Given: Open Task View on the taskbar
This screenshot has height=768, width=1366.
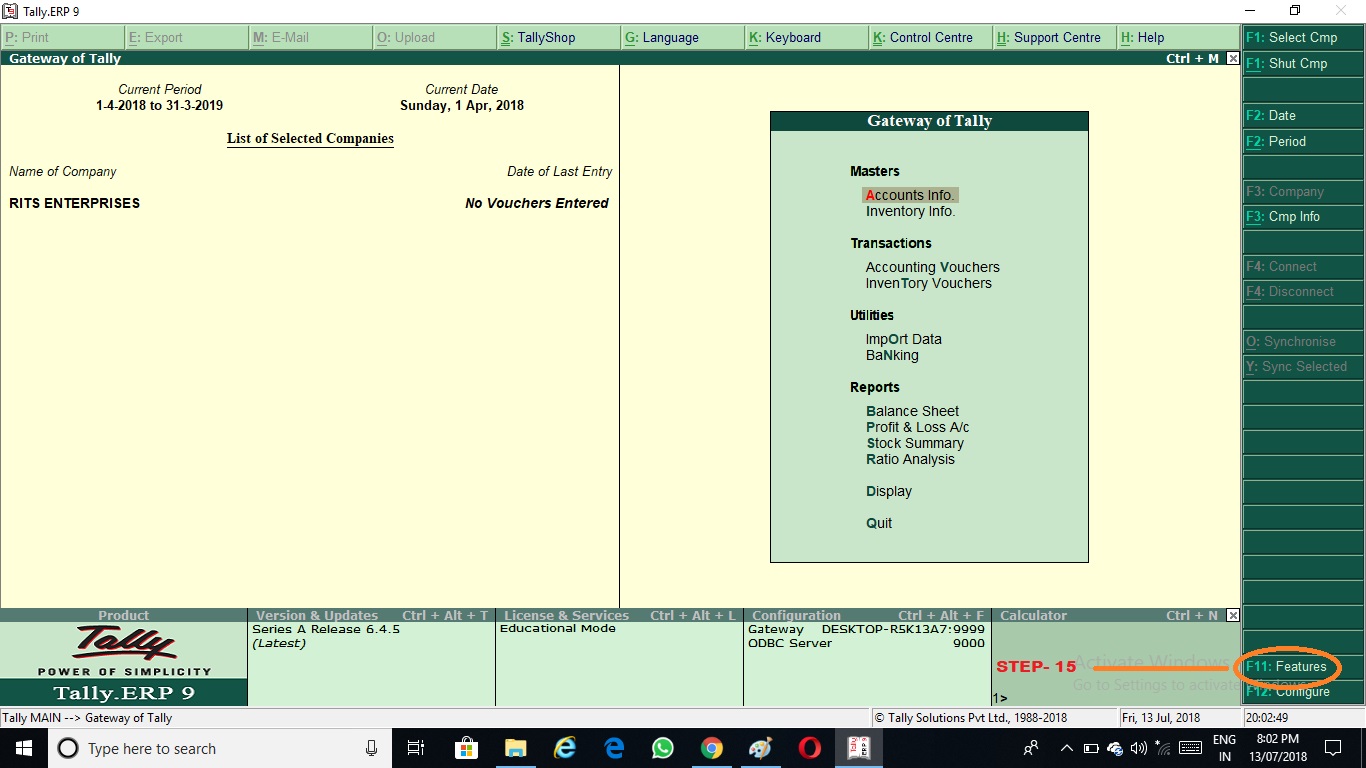Looking at the screenshot, I should click(x=417, y=748).
